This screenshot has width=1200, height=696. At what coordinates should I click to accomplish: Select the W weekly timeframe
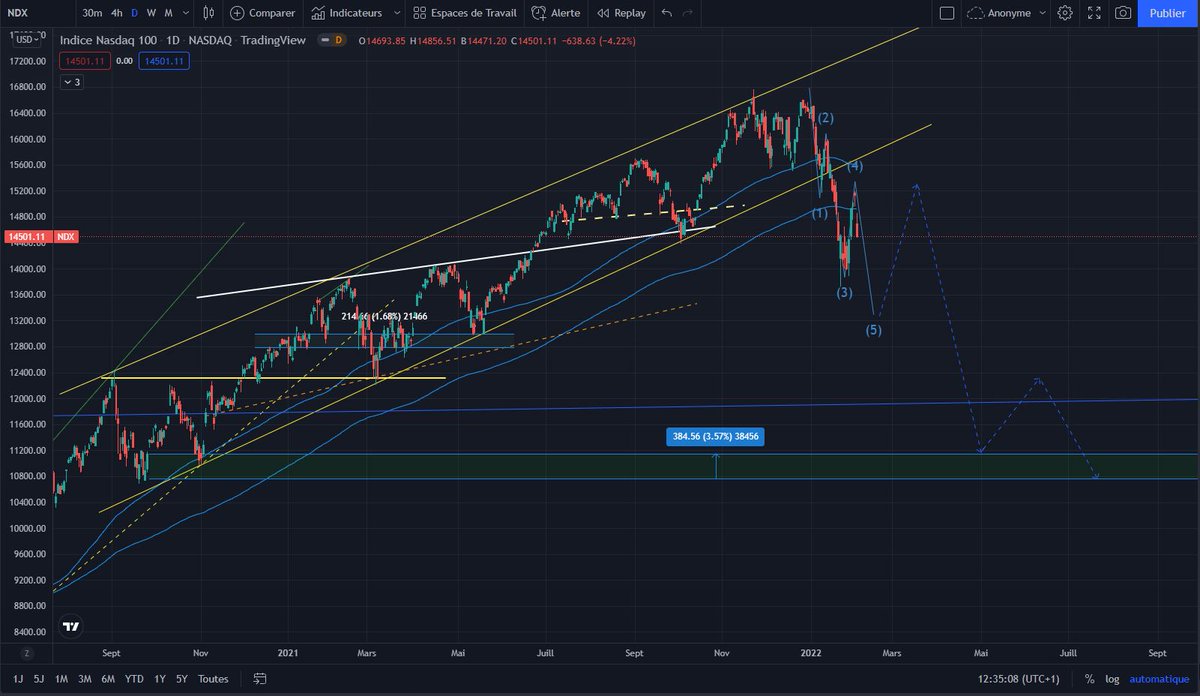click(x=151, y=13)
